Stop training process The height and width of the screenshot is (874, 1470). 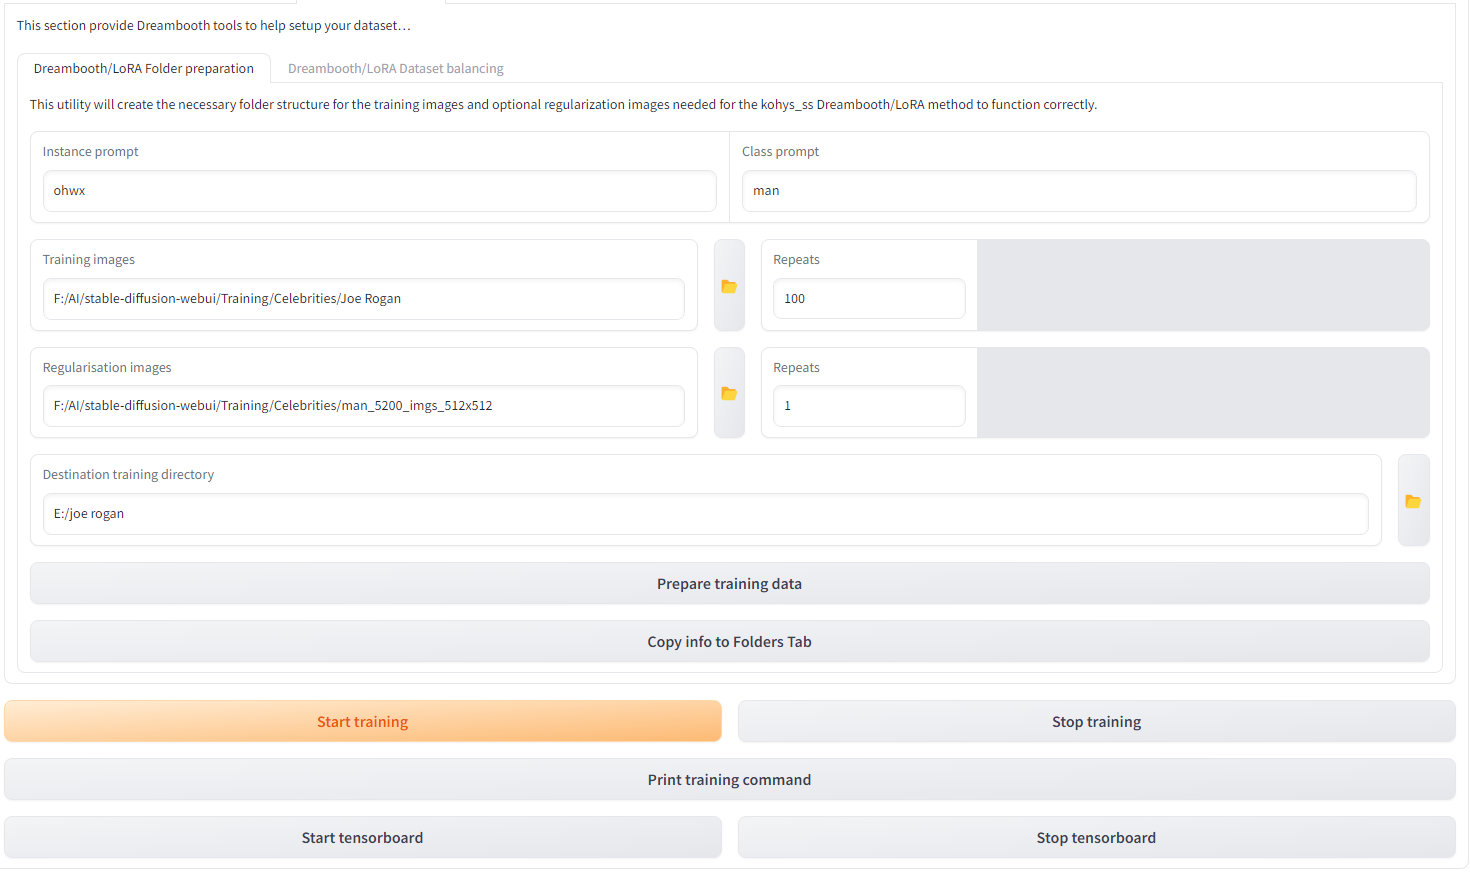[1096, 722]
